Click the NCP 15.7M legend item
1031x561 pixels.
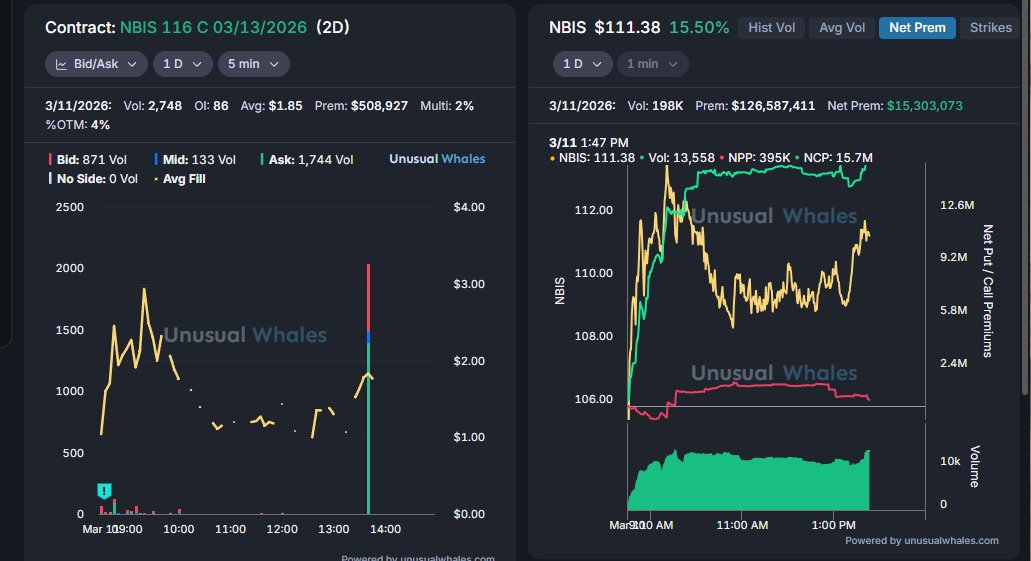(x=834, y=158)
